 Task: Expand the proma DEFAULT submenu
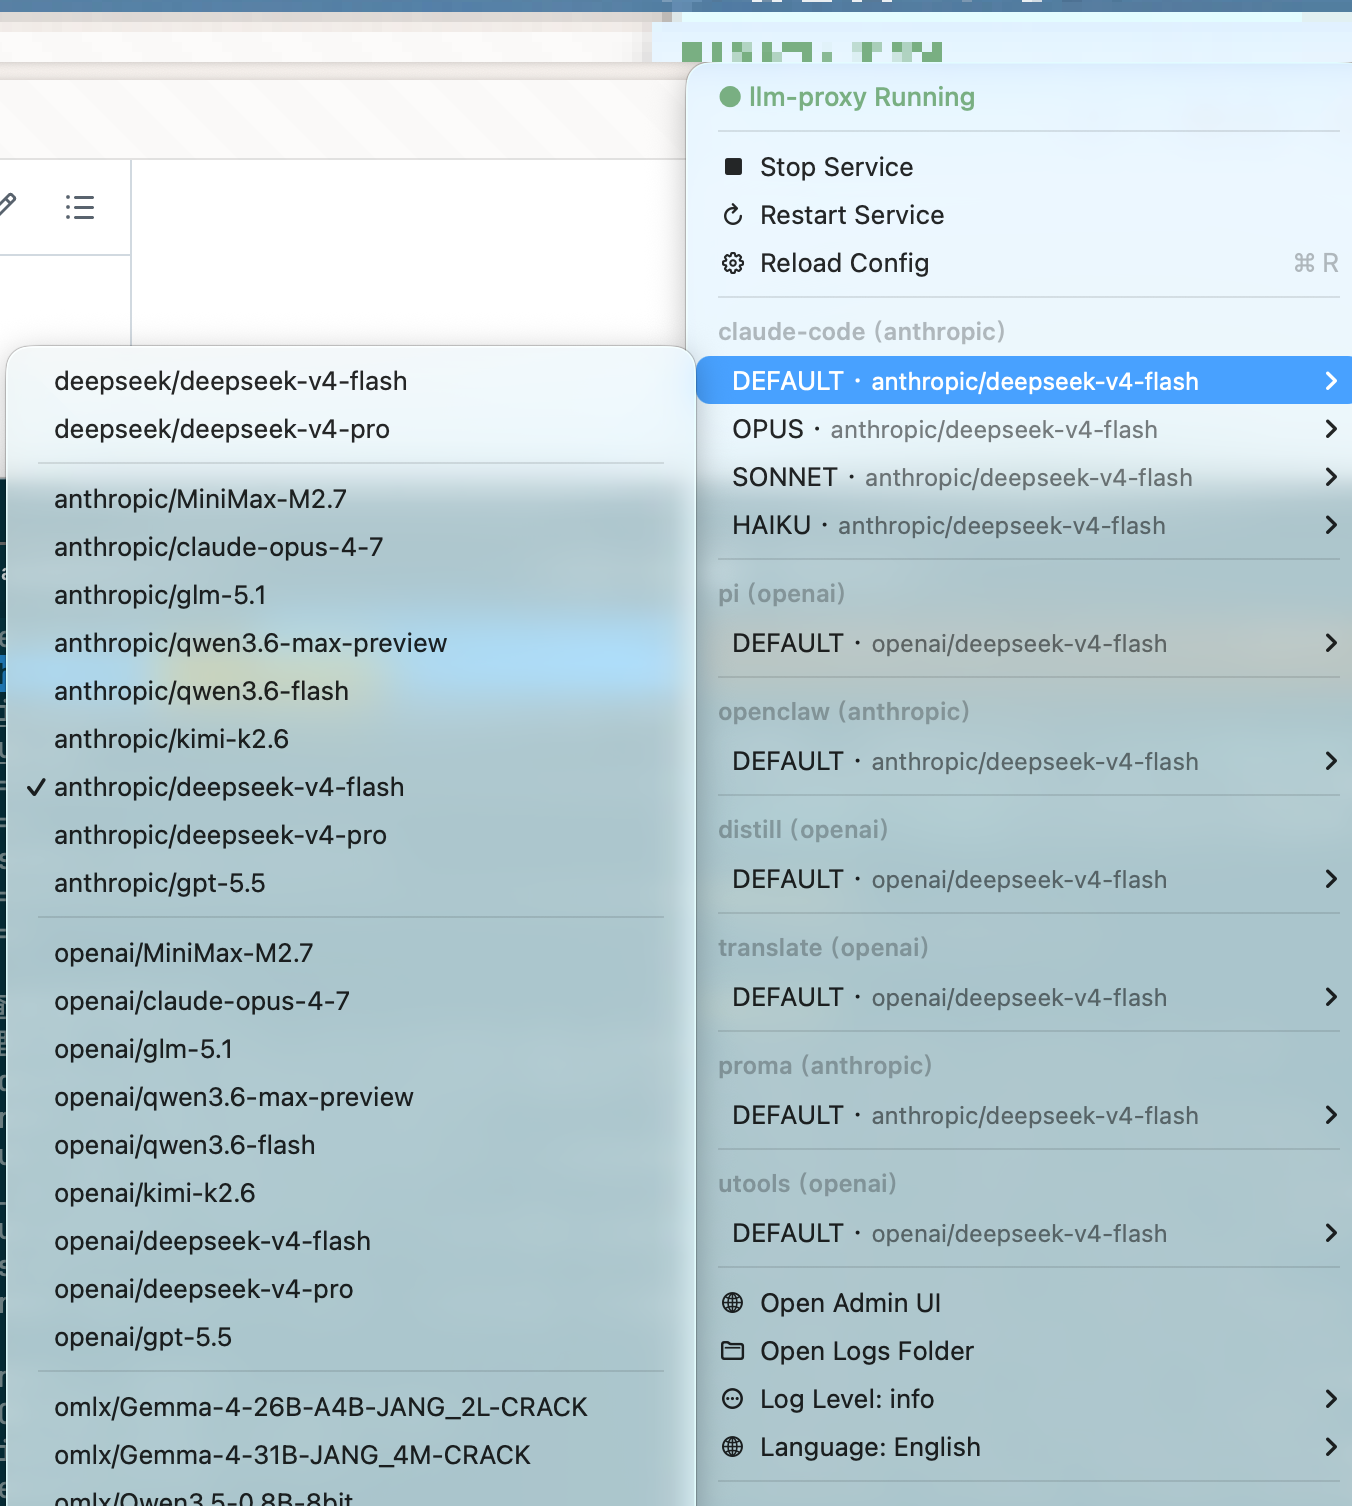click(x=1024, y=1115)
